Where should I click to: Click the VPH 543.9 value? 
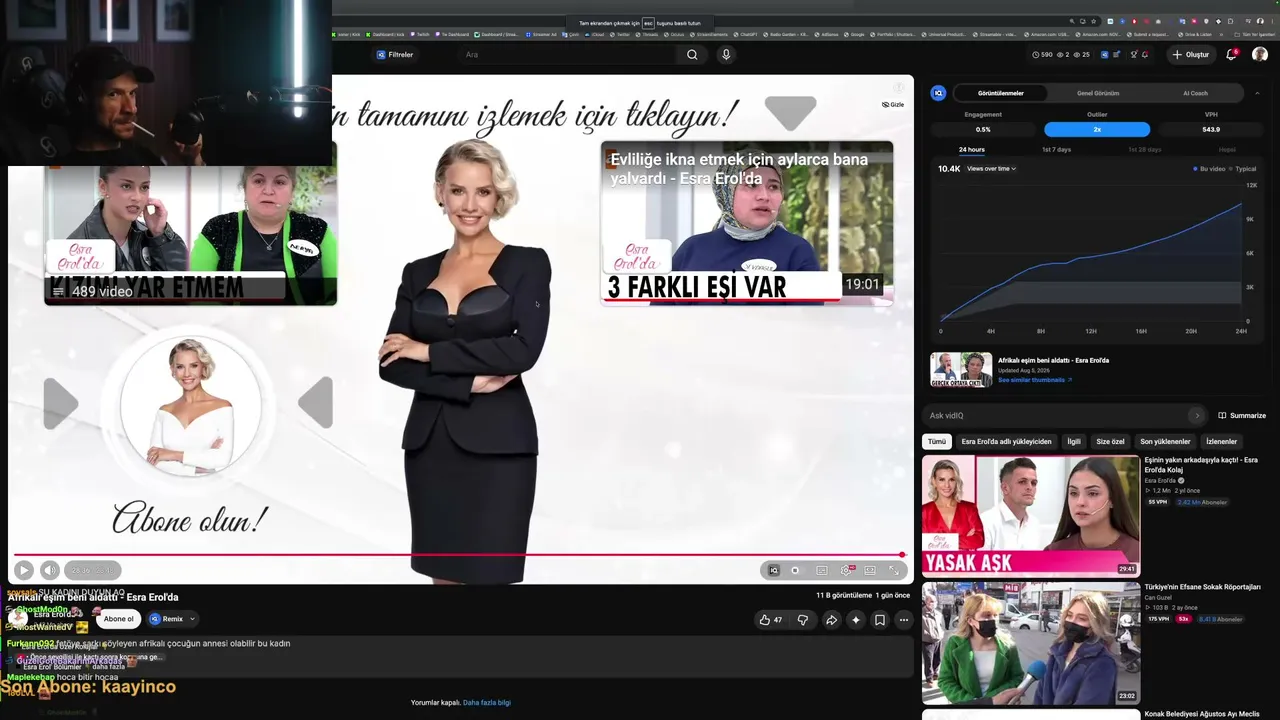[1211, 129]
